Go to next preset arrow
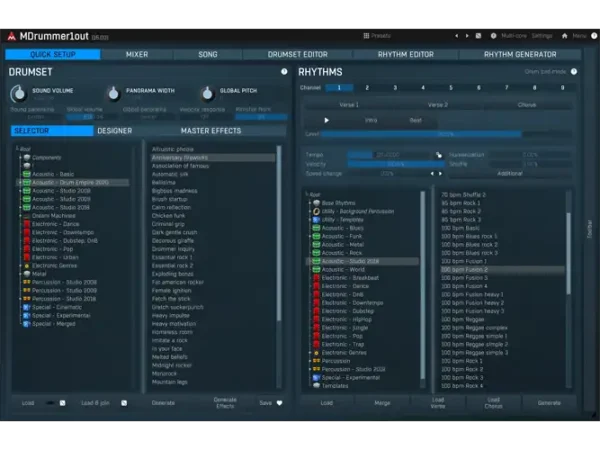This screenshot has width=600, height=450. click(467, 36)
